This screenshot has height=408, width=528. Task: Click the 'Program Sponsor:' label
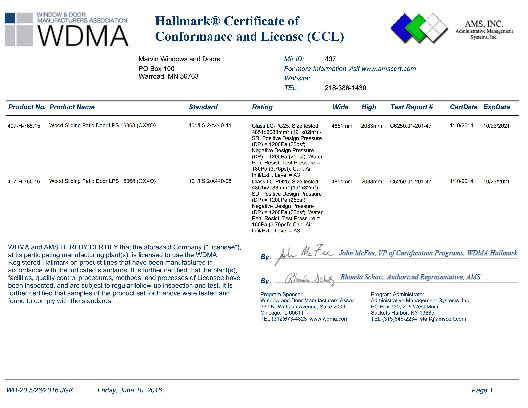tap(282, 294)
